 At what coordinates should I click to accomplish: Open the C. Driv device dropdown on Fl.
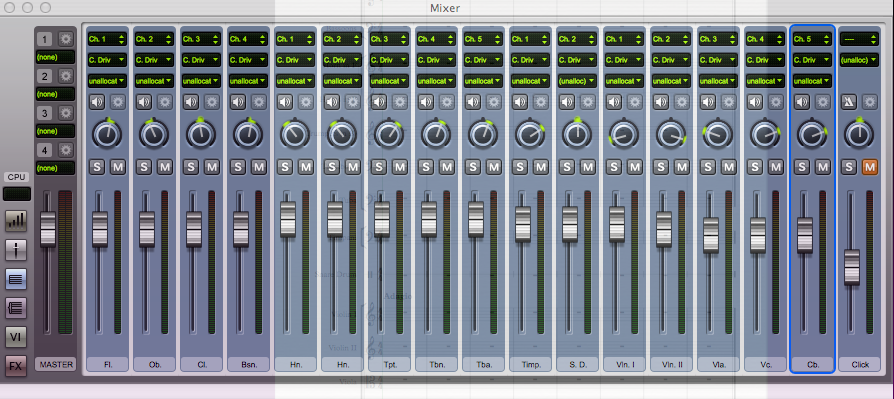[x=107, y=60]
